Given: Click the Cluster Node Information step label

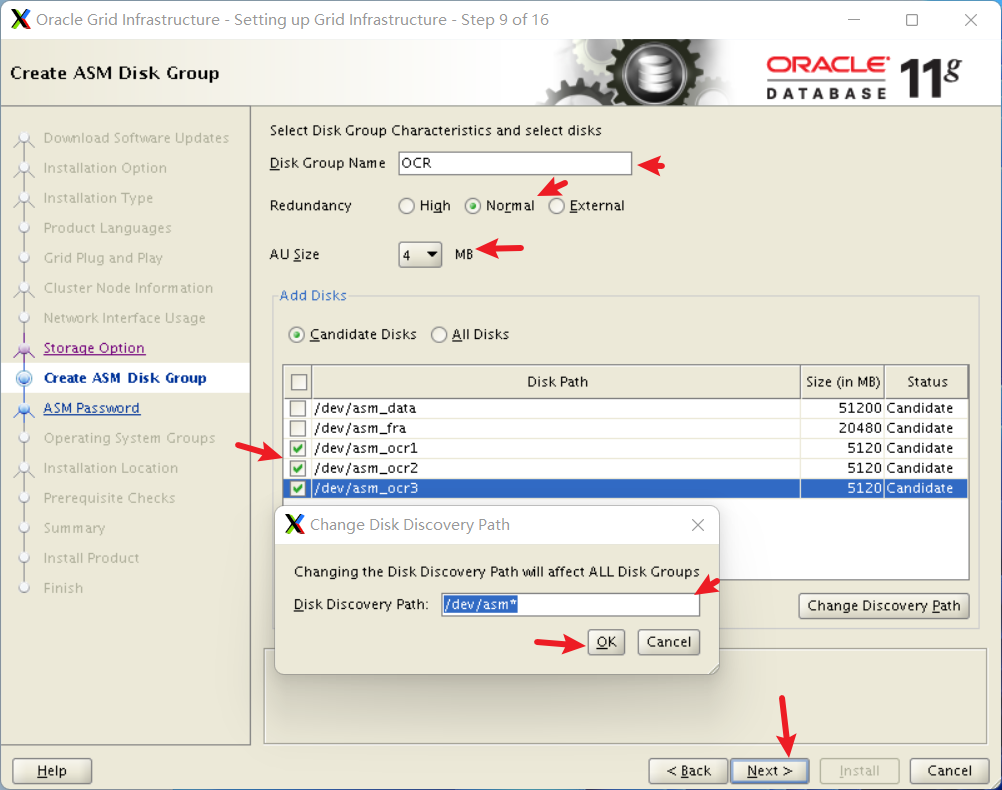Looking at the screenshot, I should point(128,288).
